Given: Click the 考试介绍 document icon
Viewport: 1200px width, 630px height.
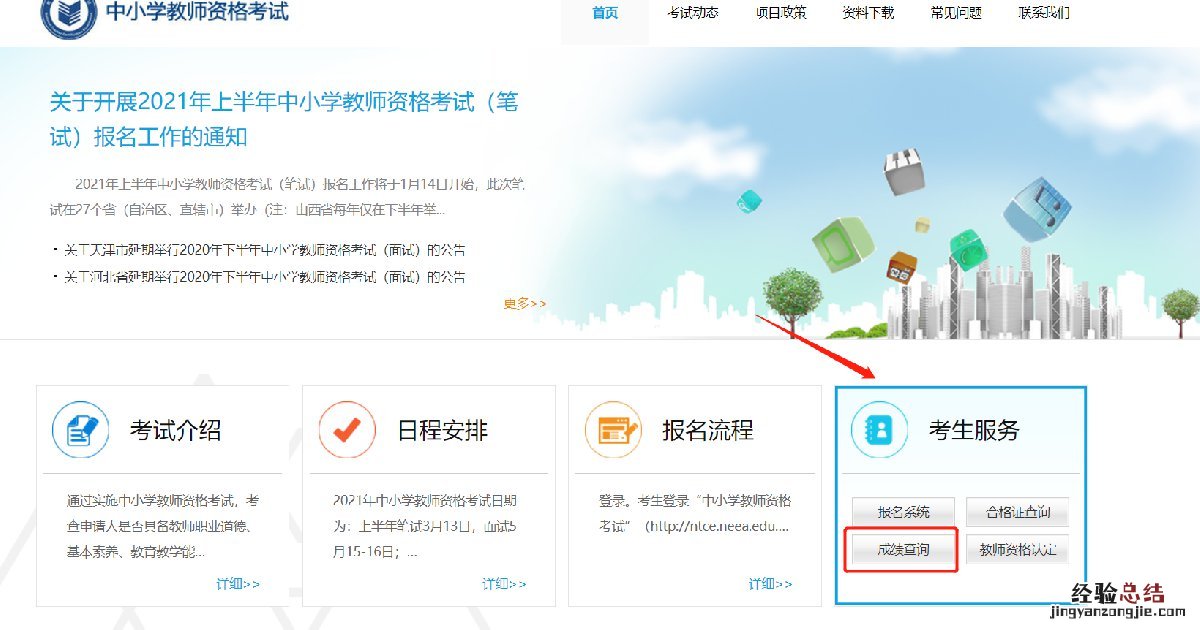Looking at the screenshot, I should [x=81, y=431].
